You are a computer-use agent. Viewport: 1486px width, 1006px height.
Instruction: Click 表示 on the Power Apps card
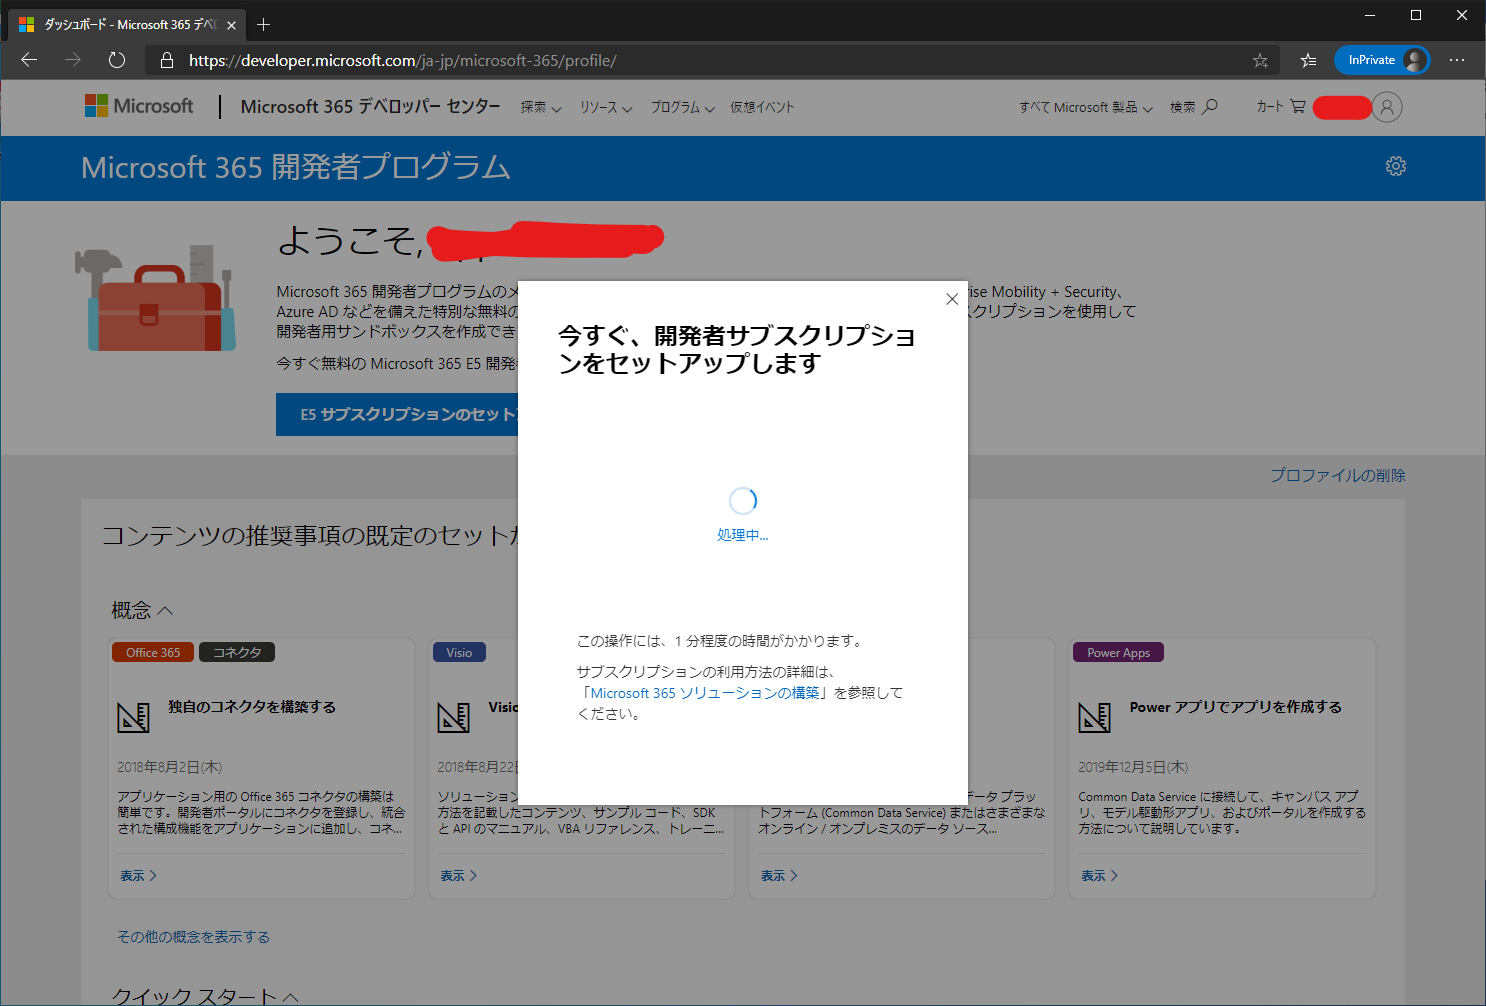click(x=1100, y=876)
